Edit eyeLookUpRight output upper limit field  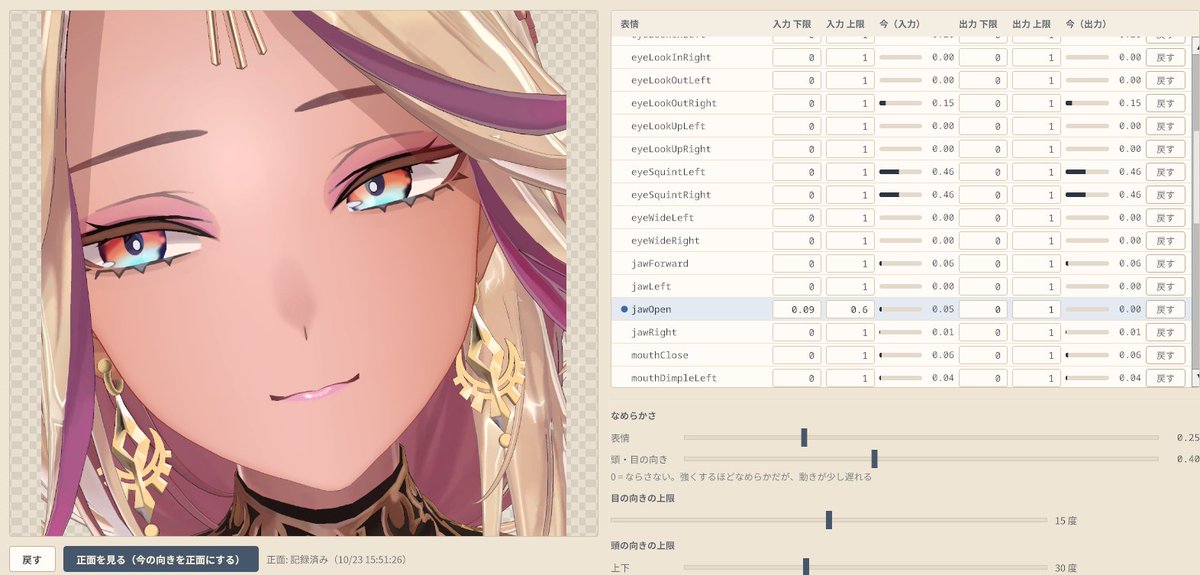[1036, 149]
